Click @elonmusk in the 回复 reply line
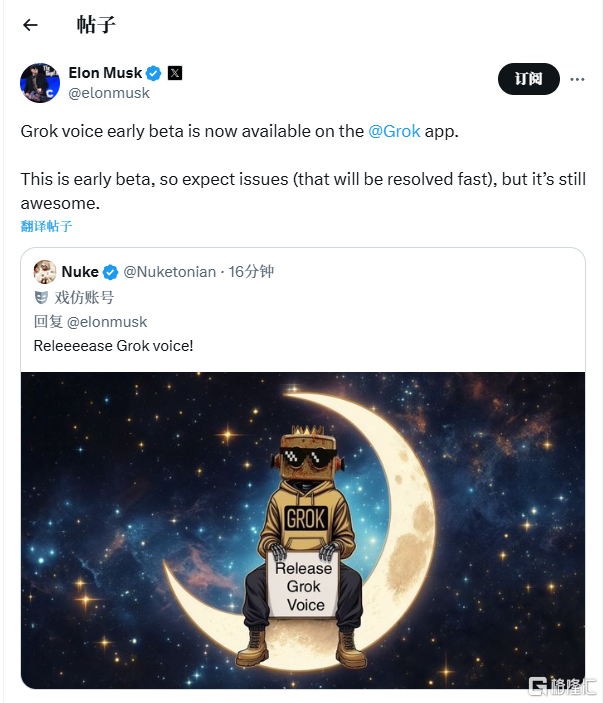This screenshot has width=603, height=703. (107, 322)
